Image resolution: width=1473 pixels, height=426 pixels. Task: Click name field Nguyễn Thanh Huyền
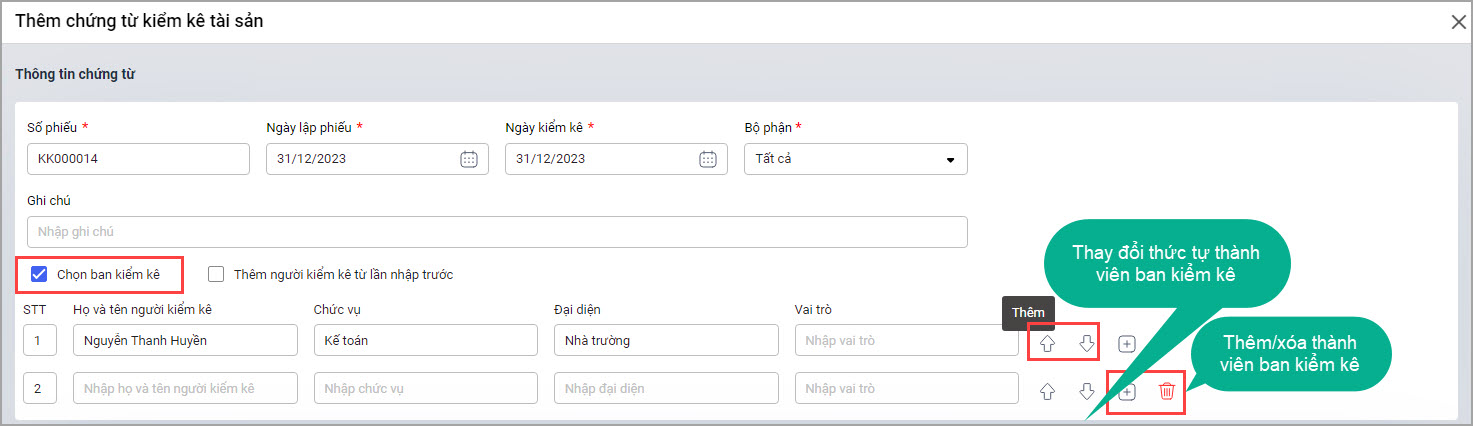185,340
